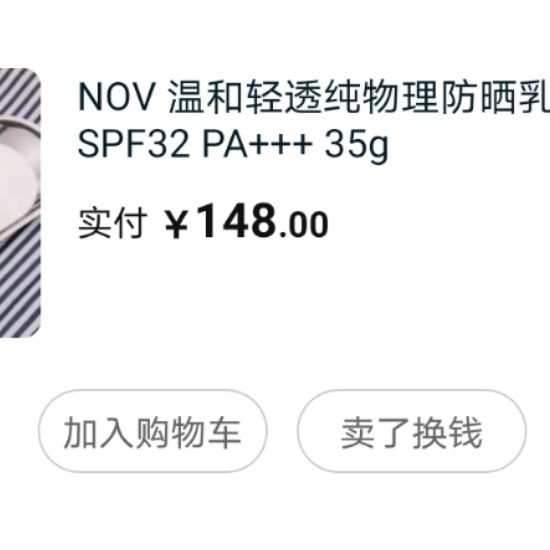Click the .00 decimal portion of price
Viewport: 550px width, 550px height.
[304, 225]
